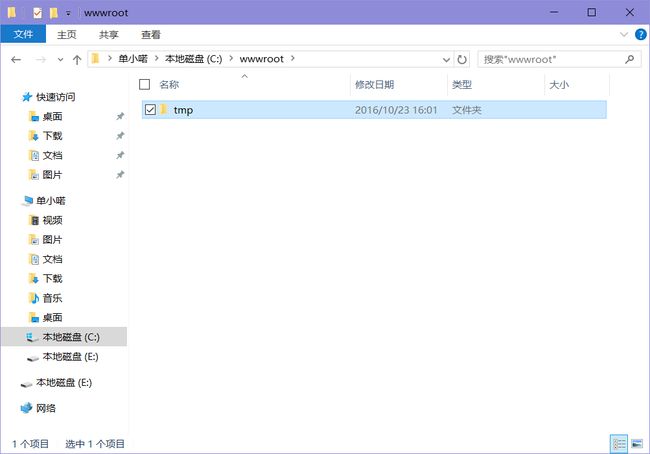Open top-level 本地磁盘 (E:) above 网络

pos(64,383)
